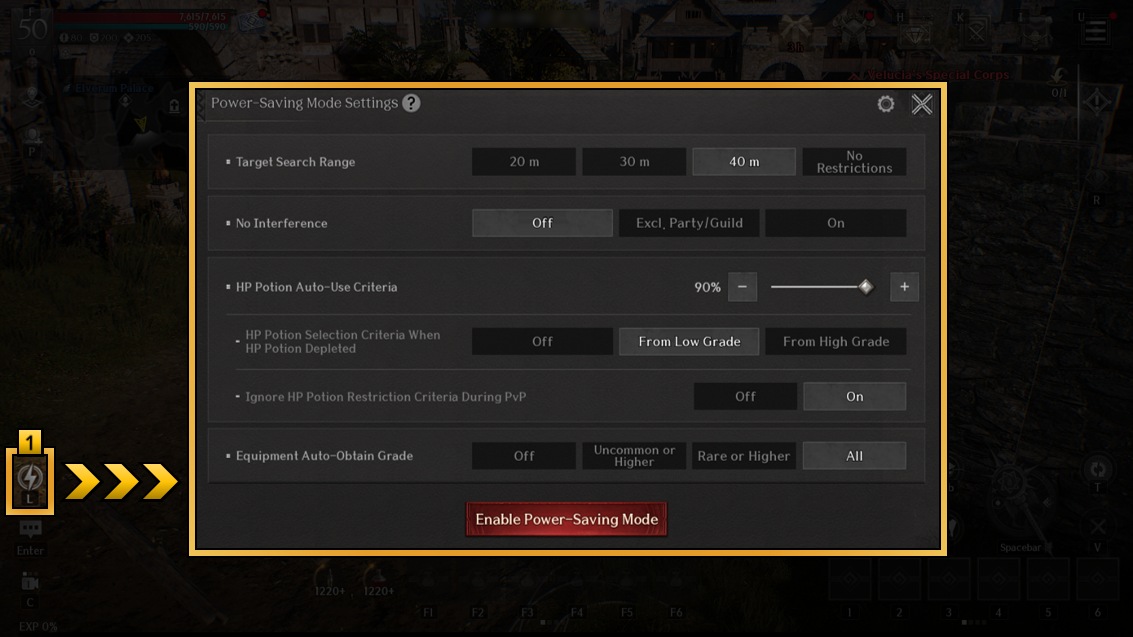Turn No Interference Off
The image size is (1133, 637).
542,223
